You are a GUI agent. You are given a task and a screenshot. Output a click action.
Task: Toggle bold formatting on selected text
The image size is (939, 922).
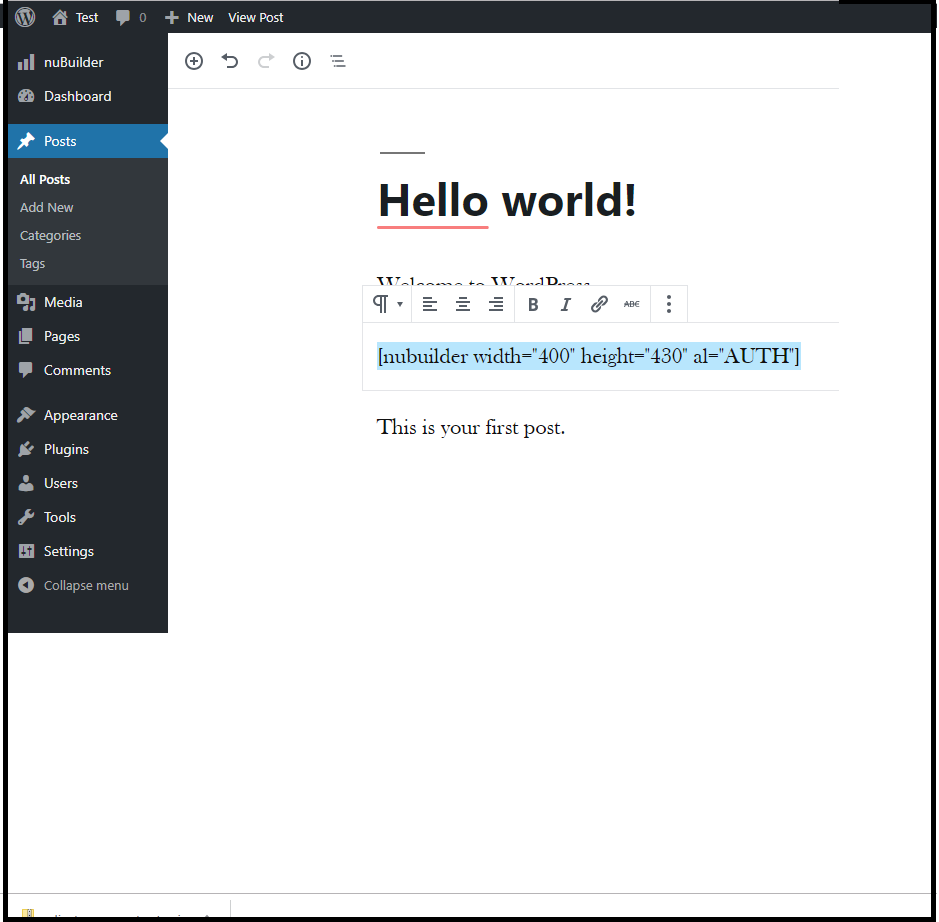click(533, 305)
